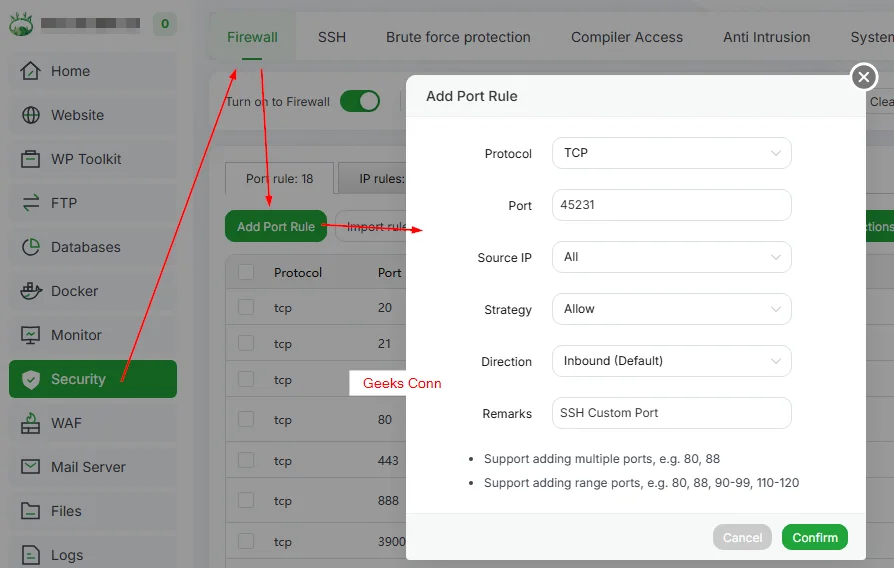
Task: Click the Databases pie icon
Action: (x=30, y=247)
